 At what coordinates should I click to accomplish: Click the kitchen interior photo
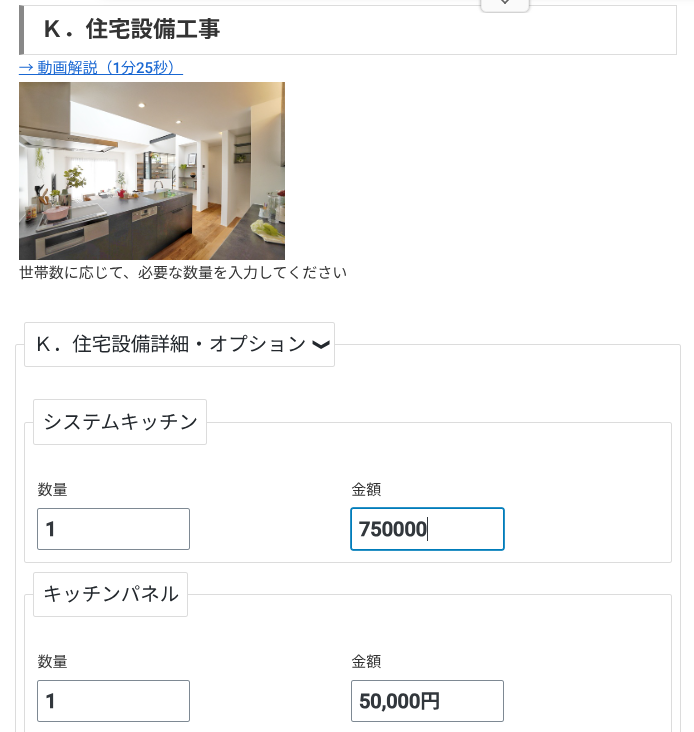152,171
